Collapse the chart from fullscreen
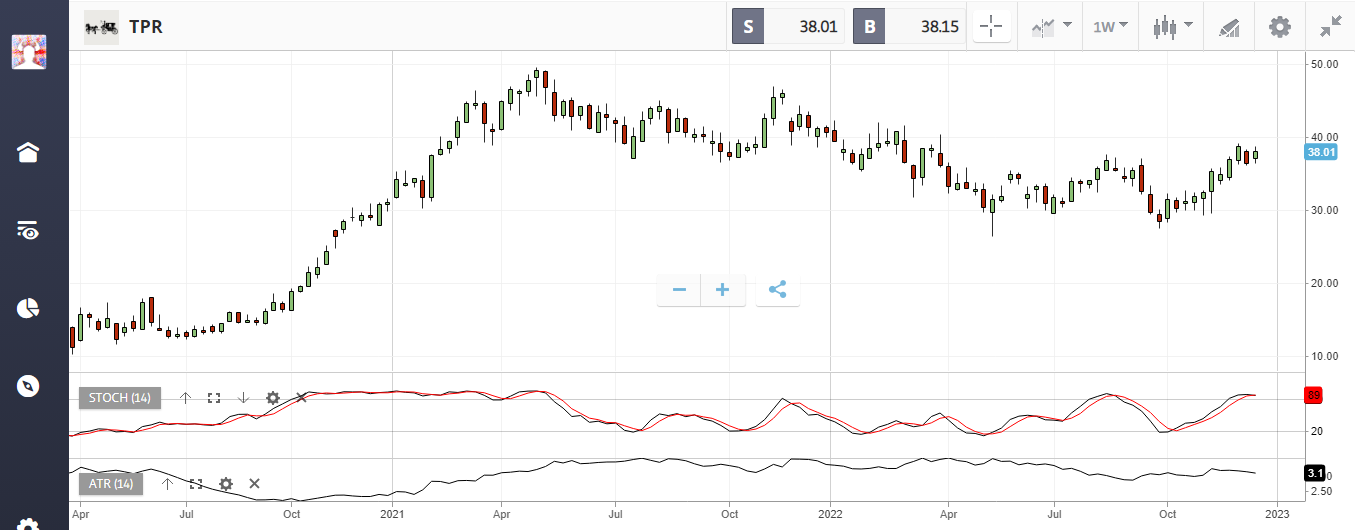 click(1330, 27)
